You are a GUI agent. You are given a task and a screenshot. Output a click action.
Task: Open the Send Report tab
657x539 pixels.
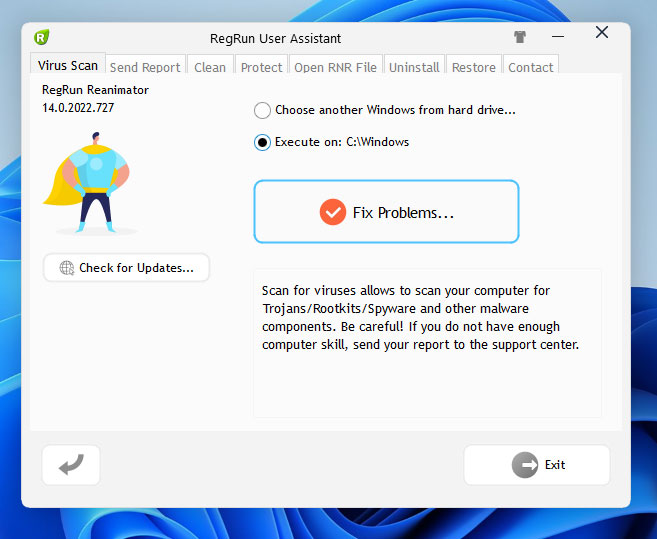coord(145,67)
